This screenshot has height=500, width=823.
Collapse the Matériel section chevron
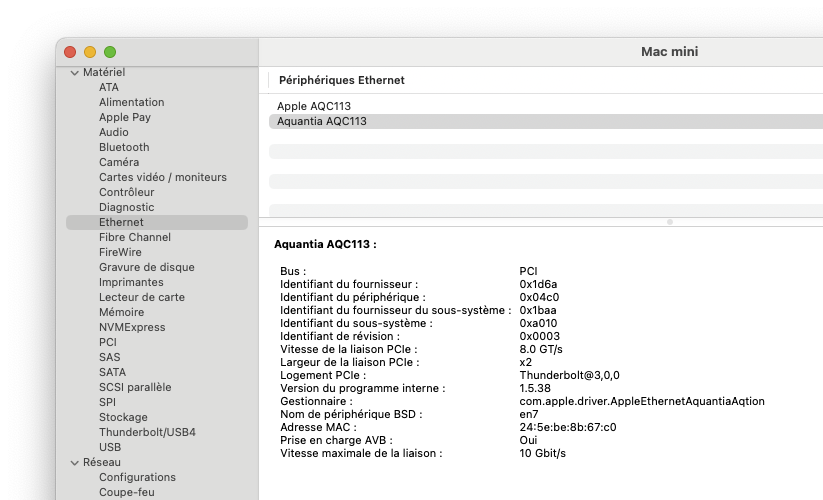74,73
